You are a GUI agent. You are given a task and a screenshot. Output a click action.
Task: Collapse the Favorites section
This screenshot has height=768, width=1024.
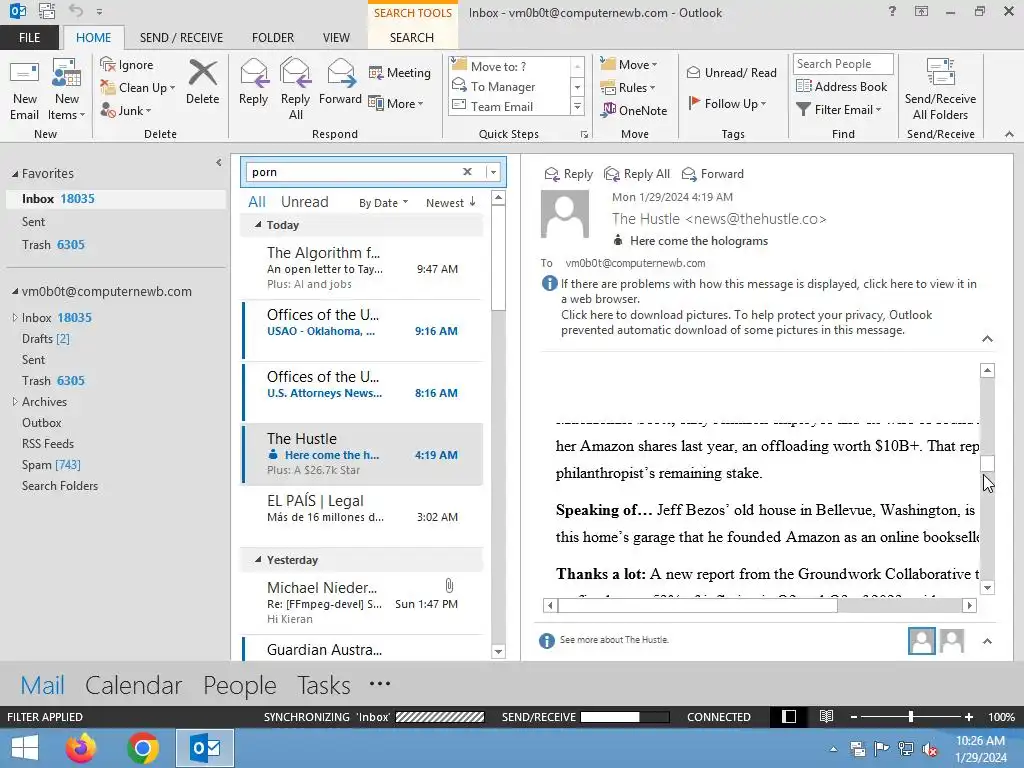pos(14,174)
